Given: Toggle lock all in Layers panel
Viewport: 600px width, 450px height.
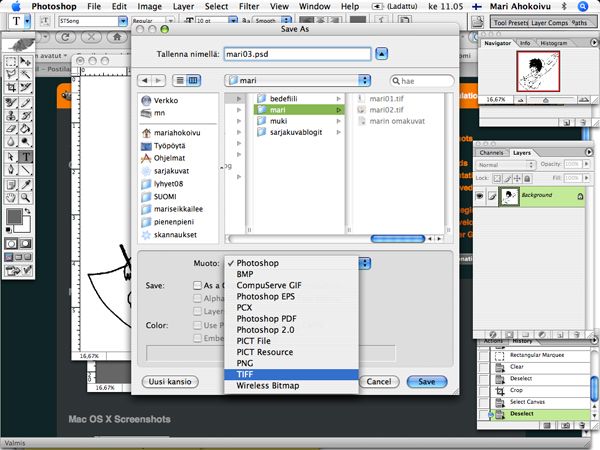Looking at the screenshot, I should pyautogui.click(x=527, y=178).
